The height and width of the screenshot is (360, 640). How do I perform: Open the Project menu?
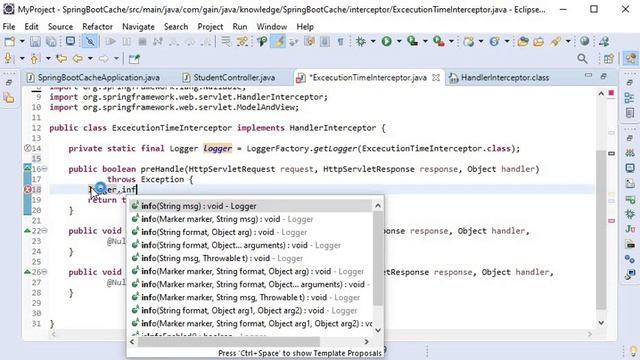[210, 27]
